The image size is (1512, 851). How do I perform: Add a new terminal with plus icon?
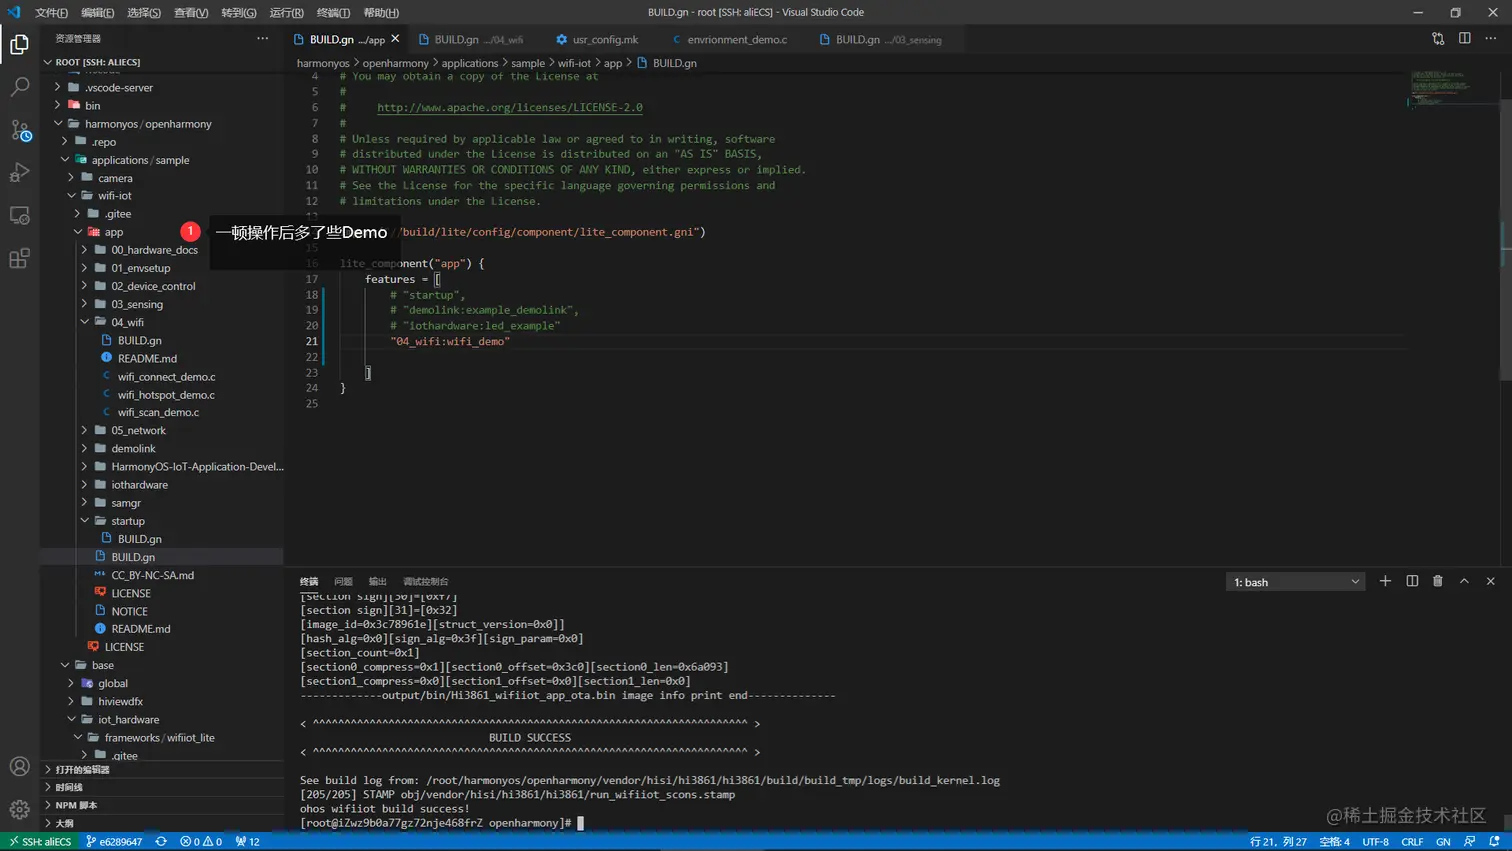pyautogui.click(x=1385, y=581)
